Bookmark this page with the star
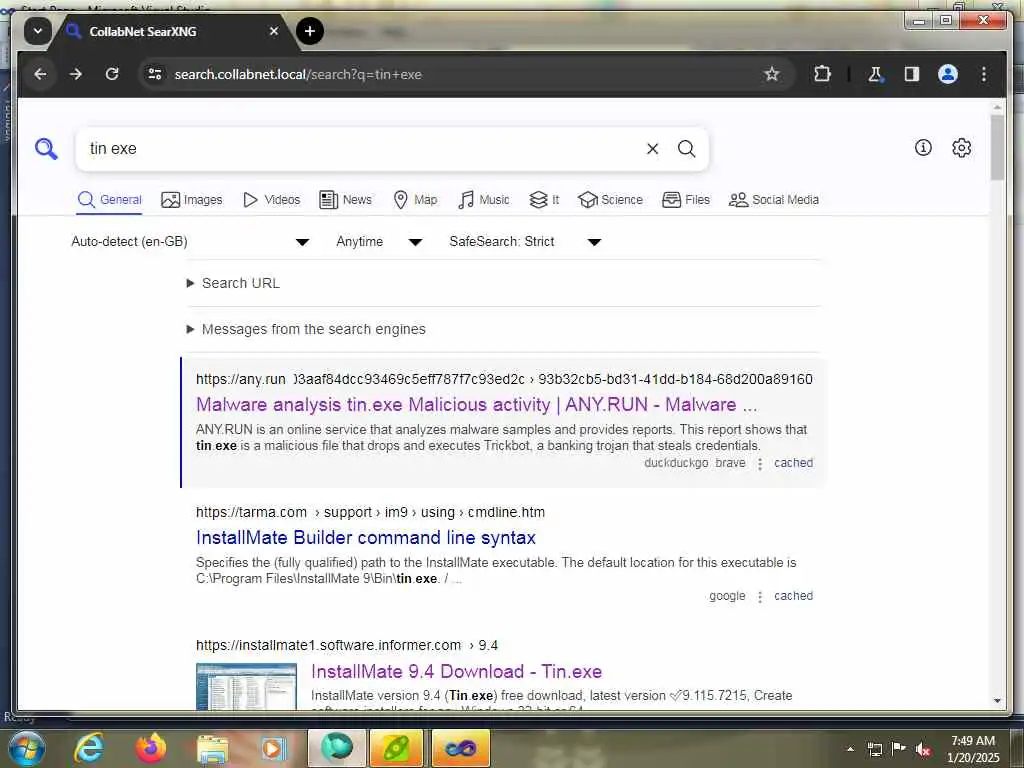The image size is (1024, 768). tap(772, 74)
